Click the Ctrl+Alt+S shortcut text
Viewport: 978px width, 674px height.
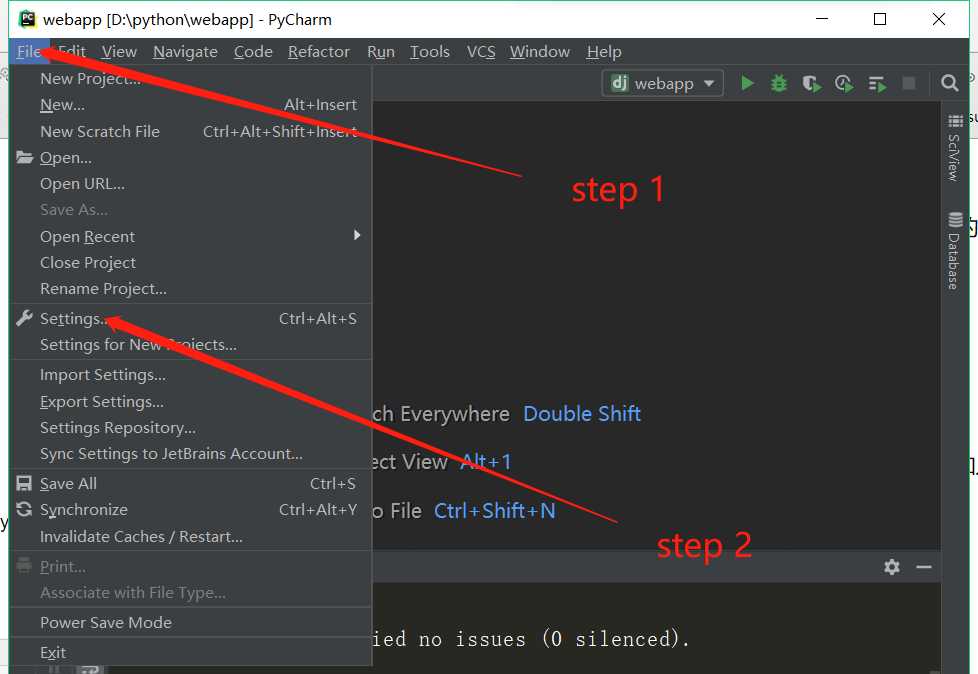[x=317, y=319]
